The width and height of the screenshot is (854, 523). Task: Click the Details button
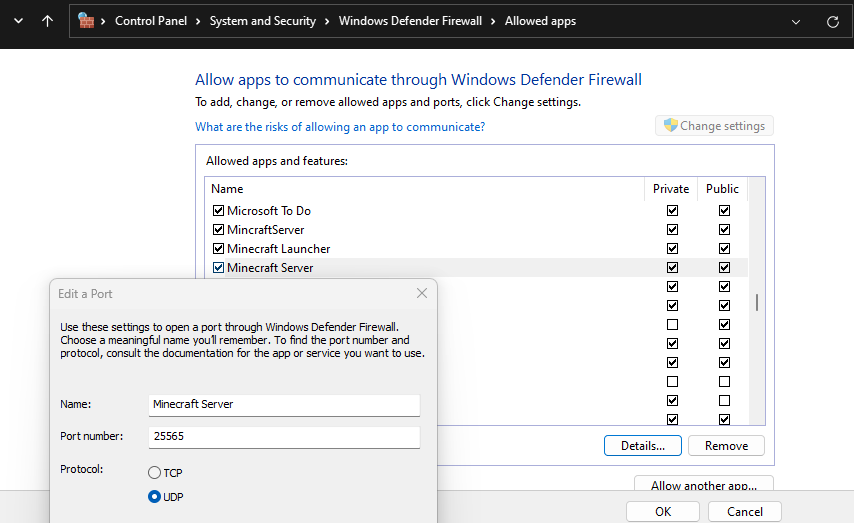(x=642, y=446)
